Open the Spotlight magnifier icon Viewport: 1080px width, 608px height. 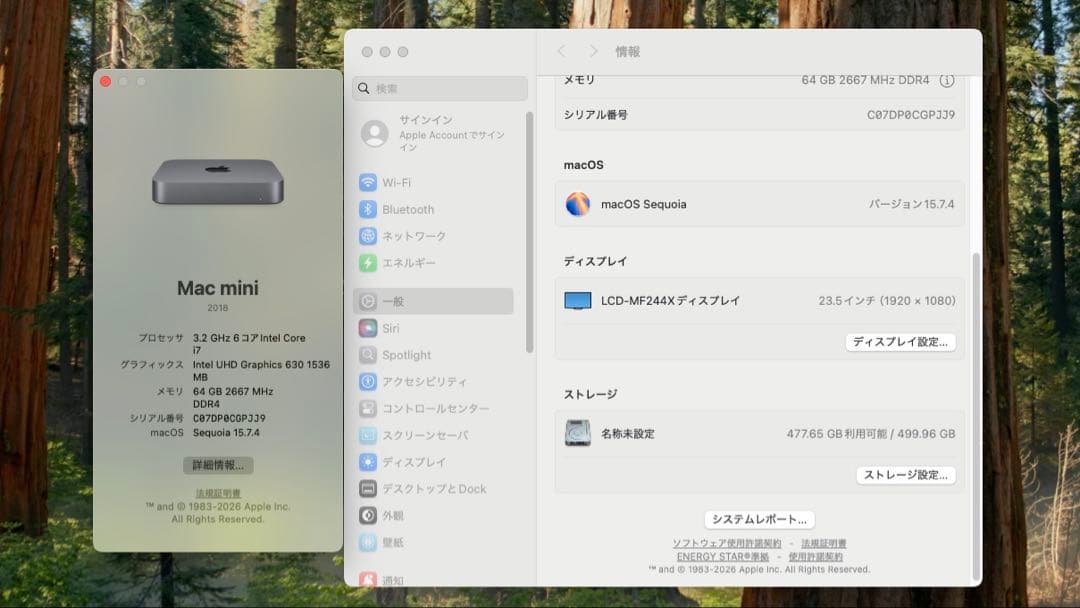click(x=368, y=355)
